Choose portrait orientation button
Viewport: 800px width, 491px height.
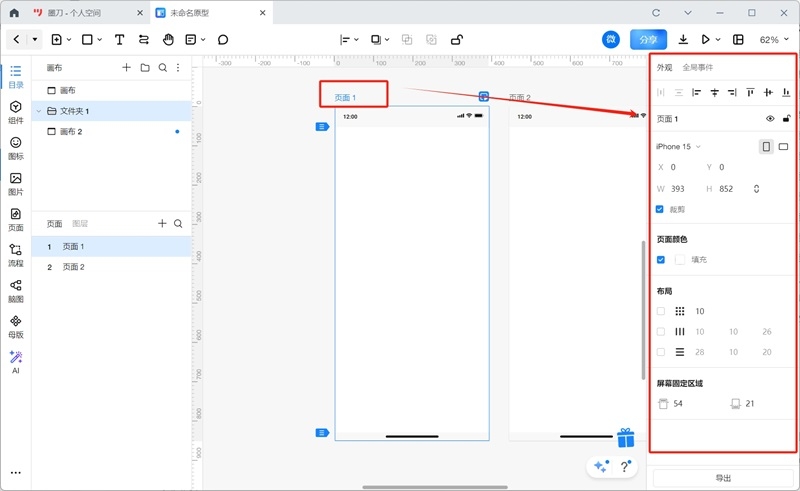click(766, 146)
